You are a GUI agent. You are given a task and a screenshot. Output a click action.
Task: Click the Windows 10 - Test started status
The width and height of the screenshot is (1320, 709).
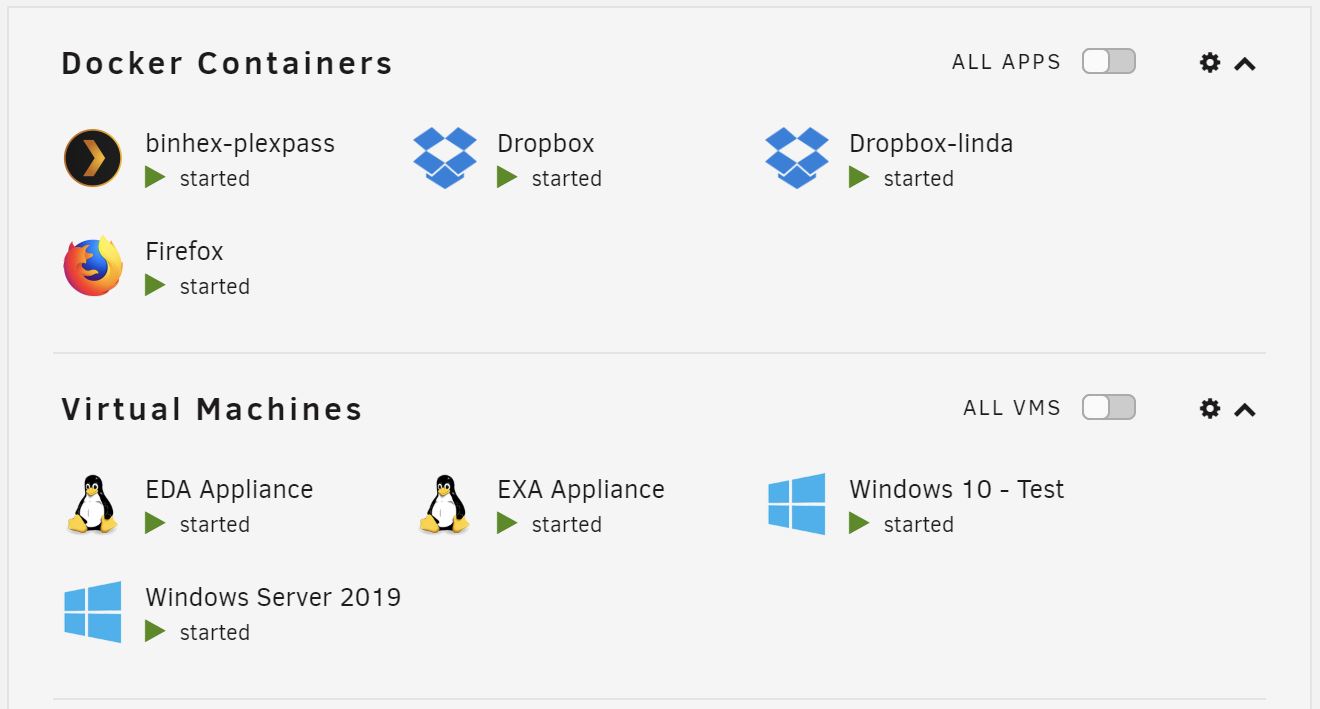click(x=901, y=524)
